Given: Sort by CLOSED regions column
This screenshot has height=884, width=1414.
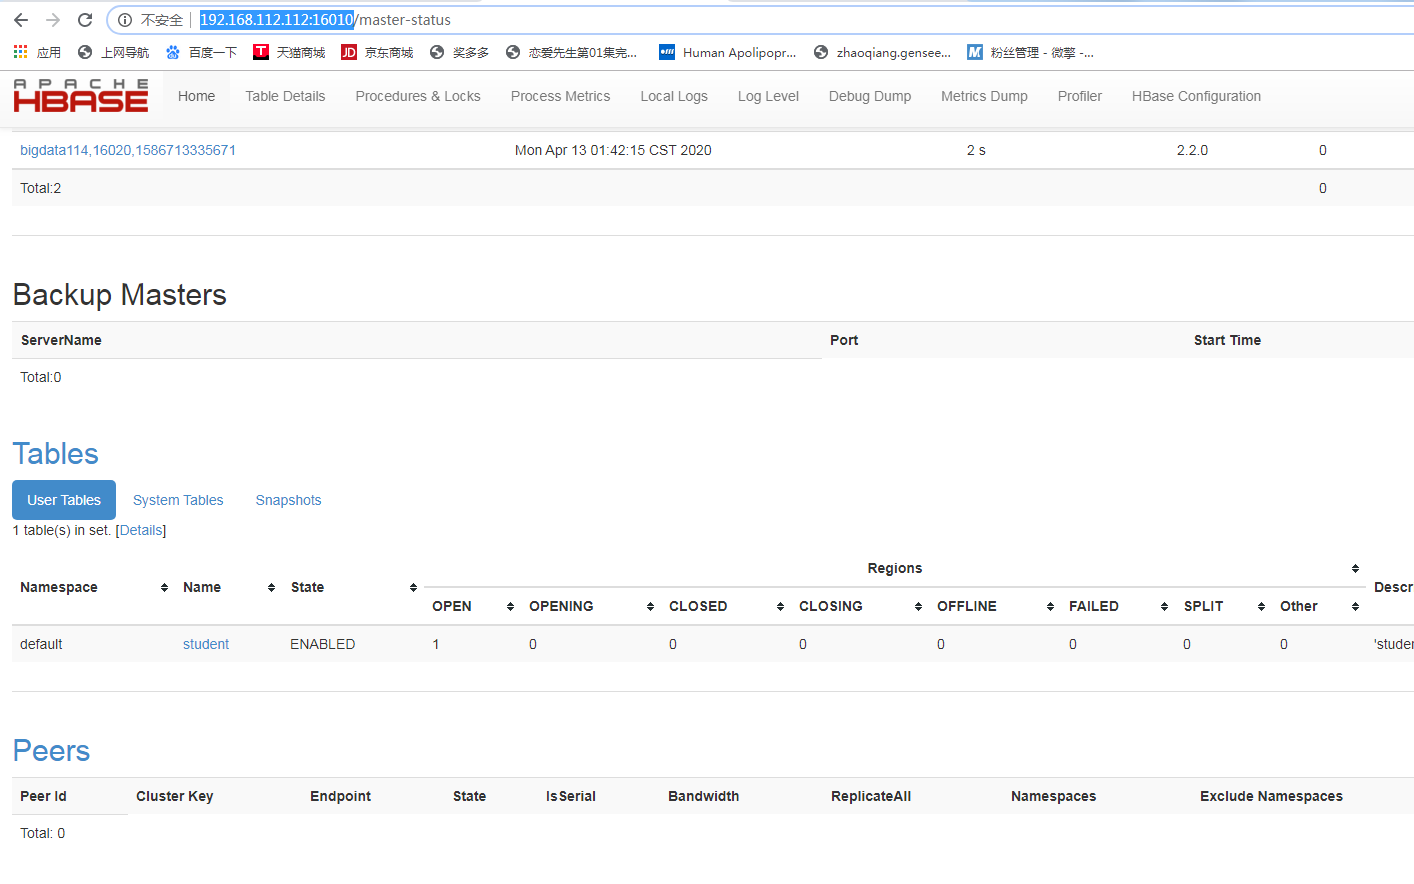Looking at the screenshot, I should point(780,607).
